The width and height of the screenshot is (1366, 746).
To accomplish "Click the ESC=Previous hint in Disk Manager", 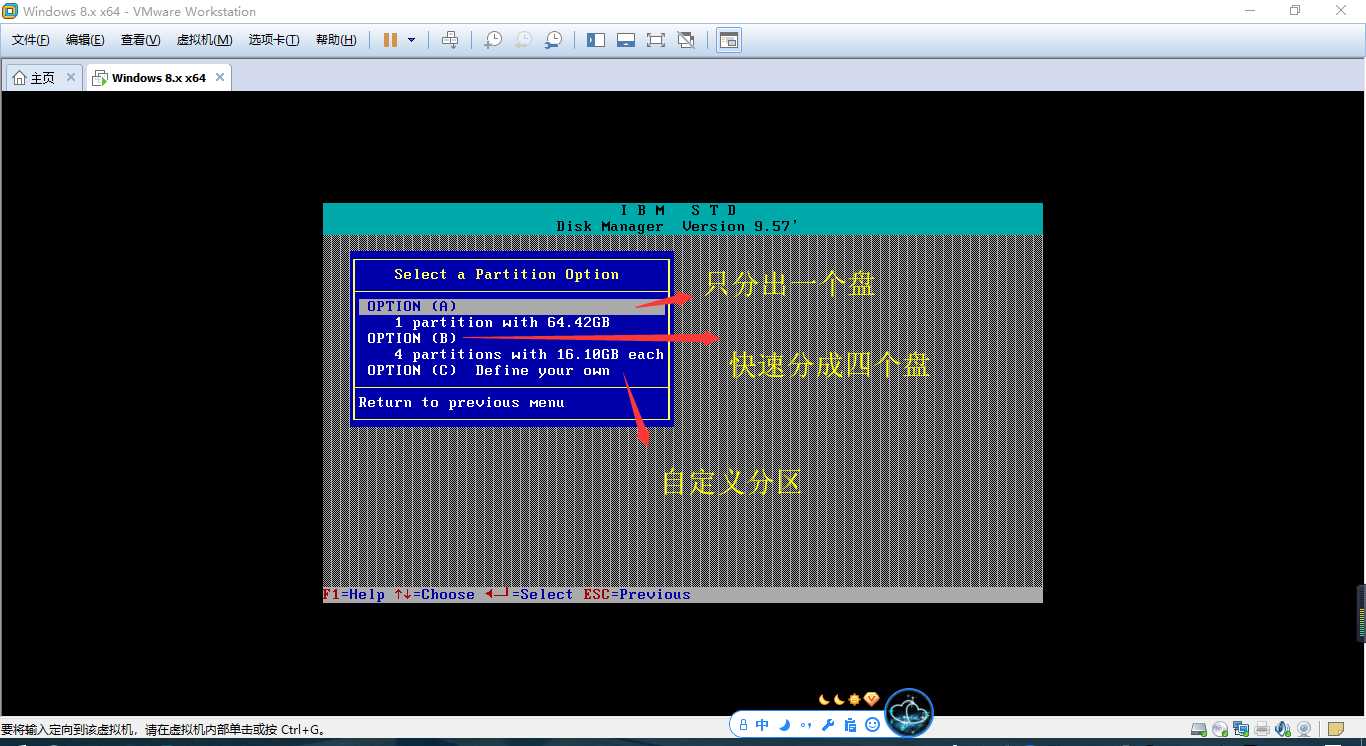I will pos(637,594).
